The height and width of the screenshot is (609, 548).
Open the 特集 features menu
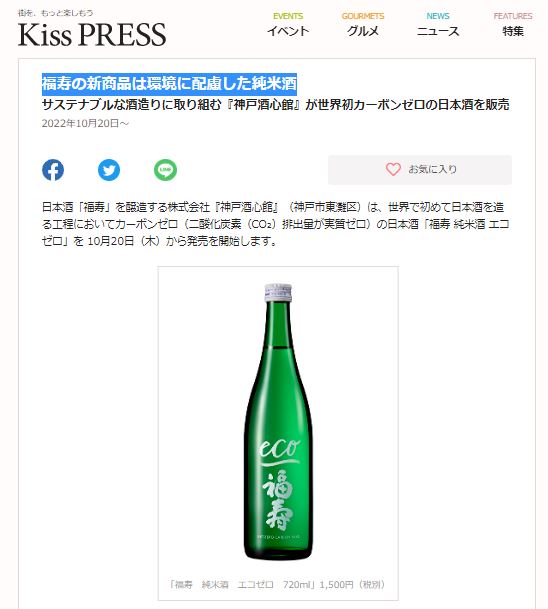[513, 31]
